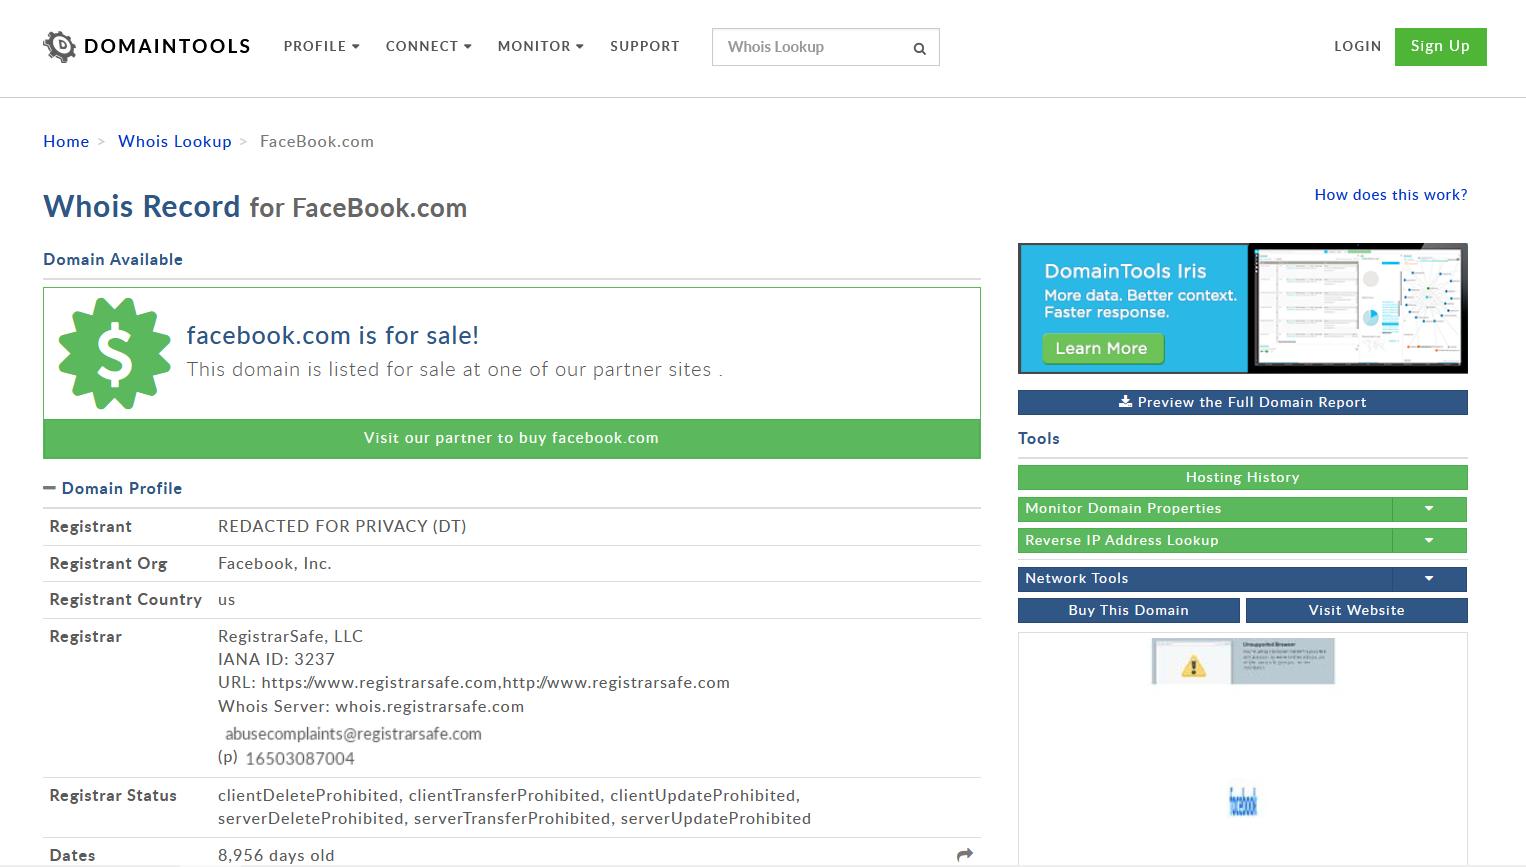Visit partner to buy facebook.com
The image size is (1526, 867).
[512, 438]
